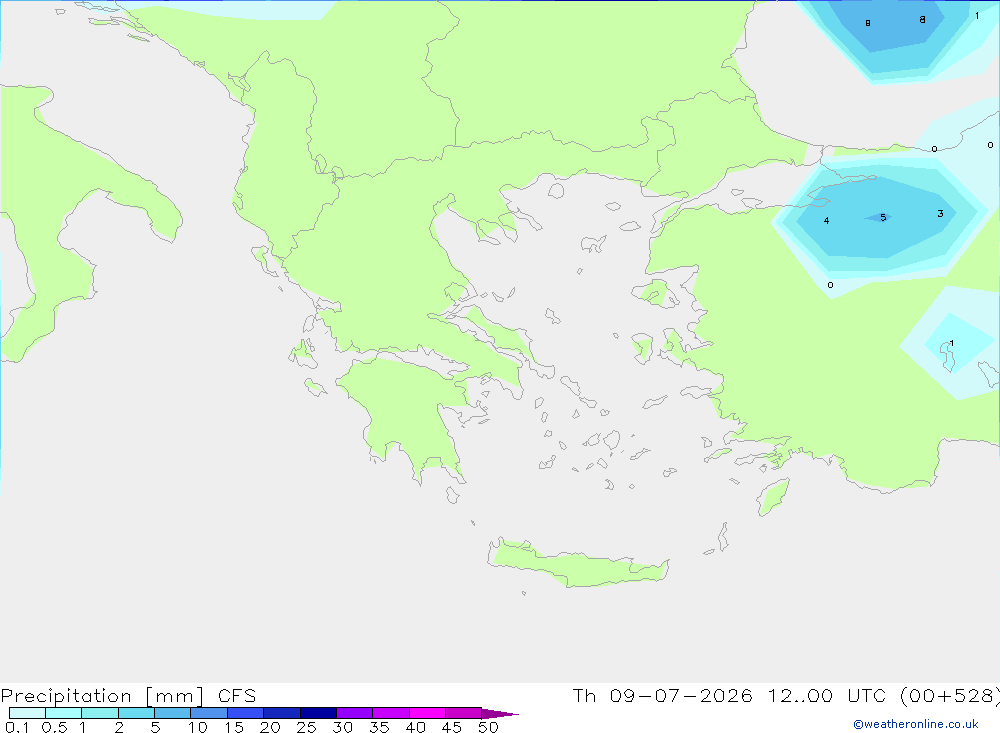Click the 30 mm purple legend swatch
The image size is (1000, 733).
(354, 713)
